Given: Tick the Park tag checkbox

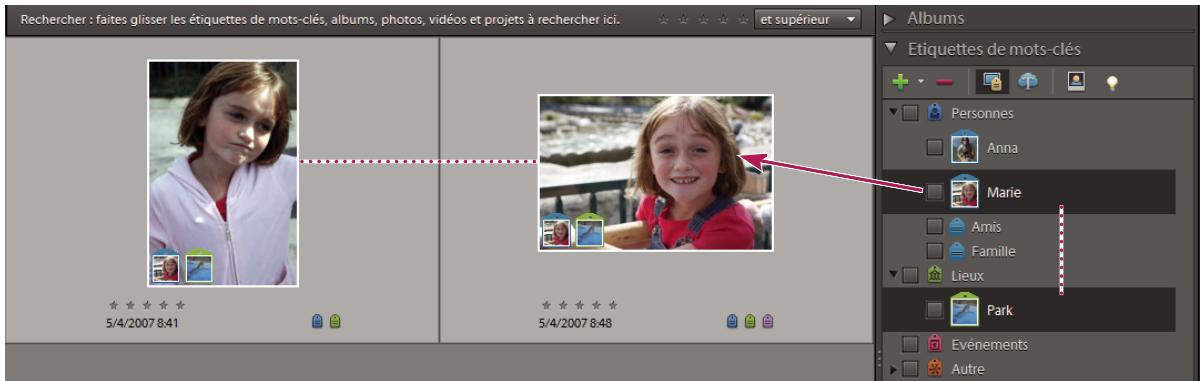Looking at the screenshot, I should [934, 310].
